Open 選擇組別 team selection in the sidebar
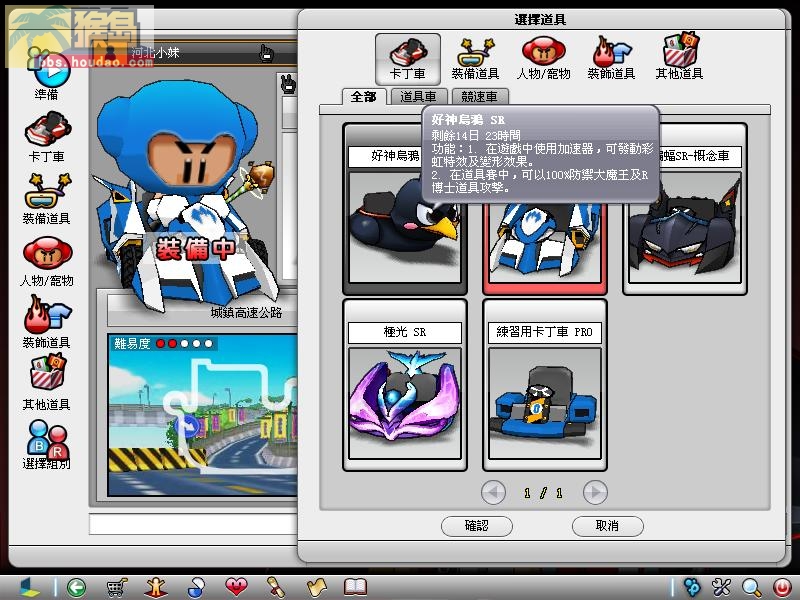Screen dimensions: 800x600 [x=46, y=445]
